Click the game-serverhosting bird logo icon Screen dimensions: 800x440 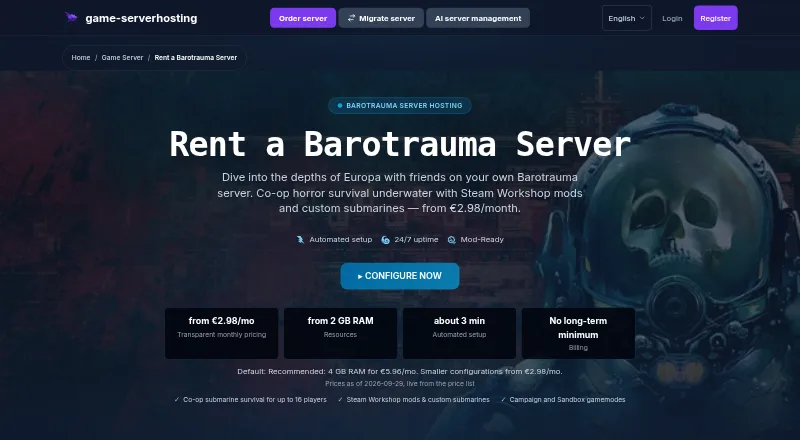coord(71,18)
